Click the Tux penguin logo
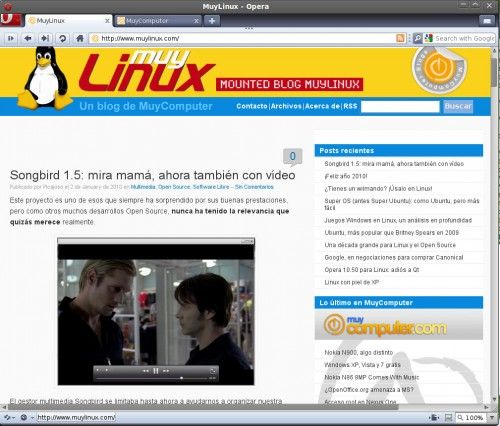This screenshot has width=500, height=426. click(45, 78)
